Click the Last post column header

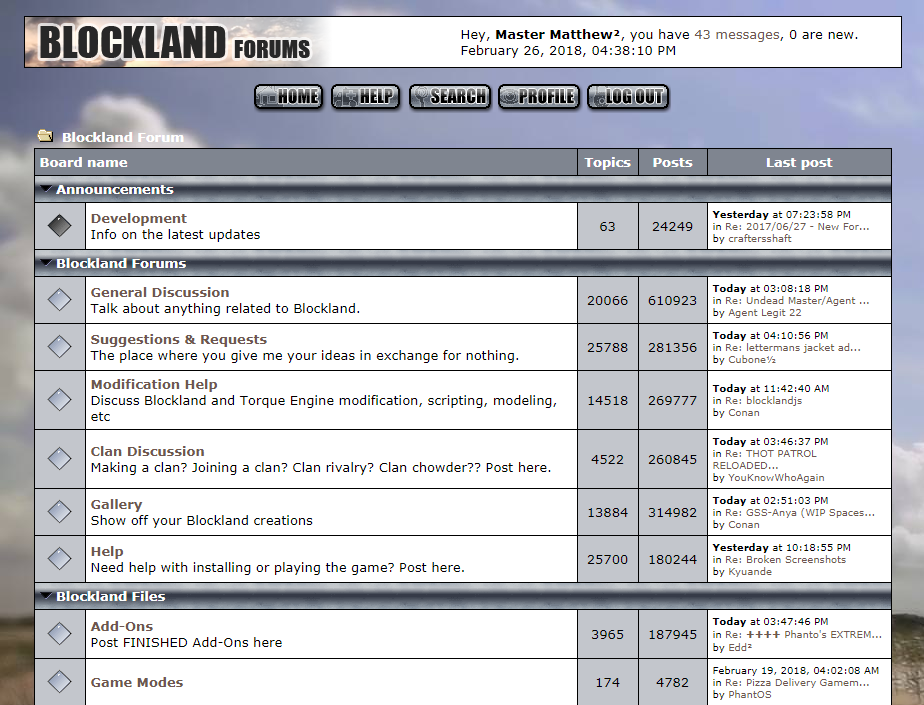[x=799, y=163]
